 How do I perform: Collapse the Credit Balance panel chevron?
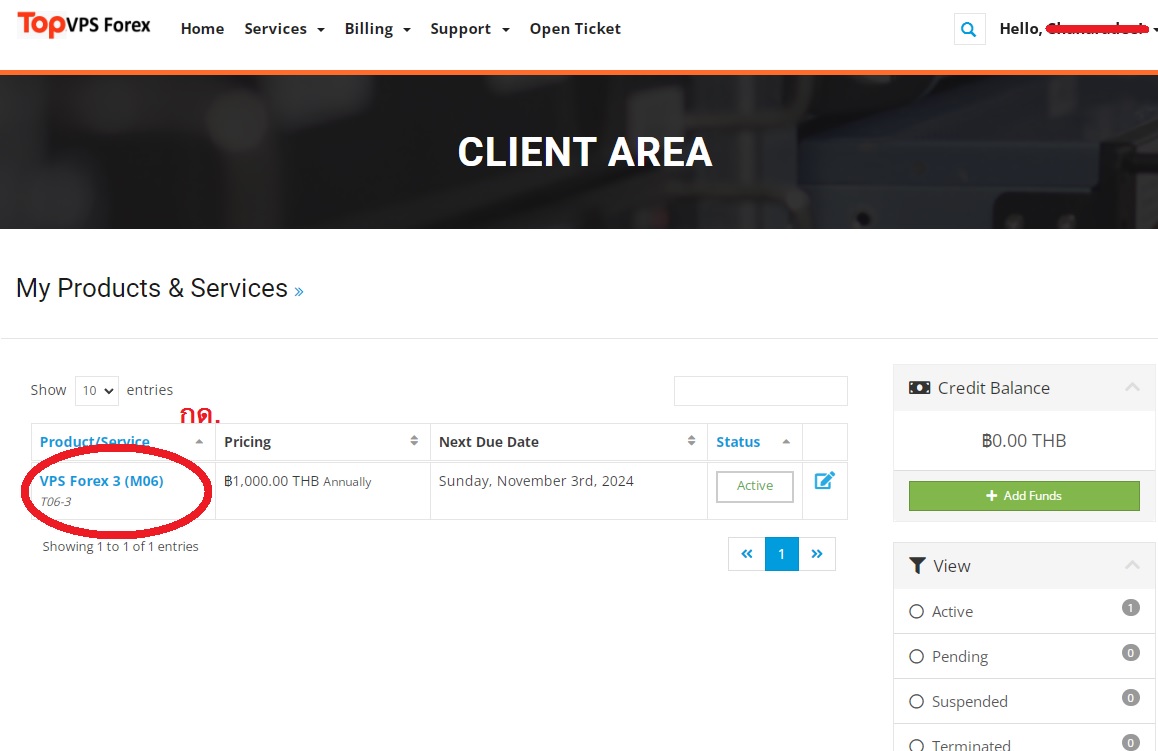pyautogui.click(x=1132, y=387)
